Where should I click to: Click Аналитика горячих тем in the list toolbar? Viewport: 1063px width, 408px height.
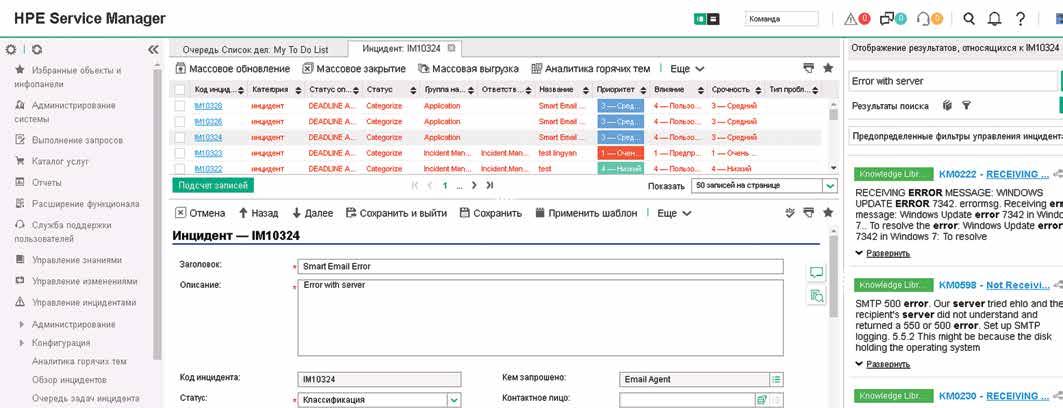(590, 68)
